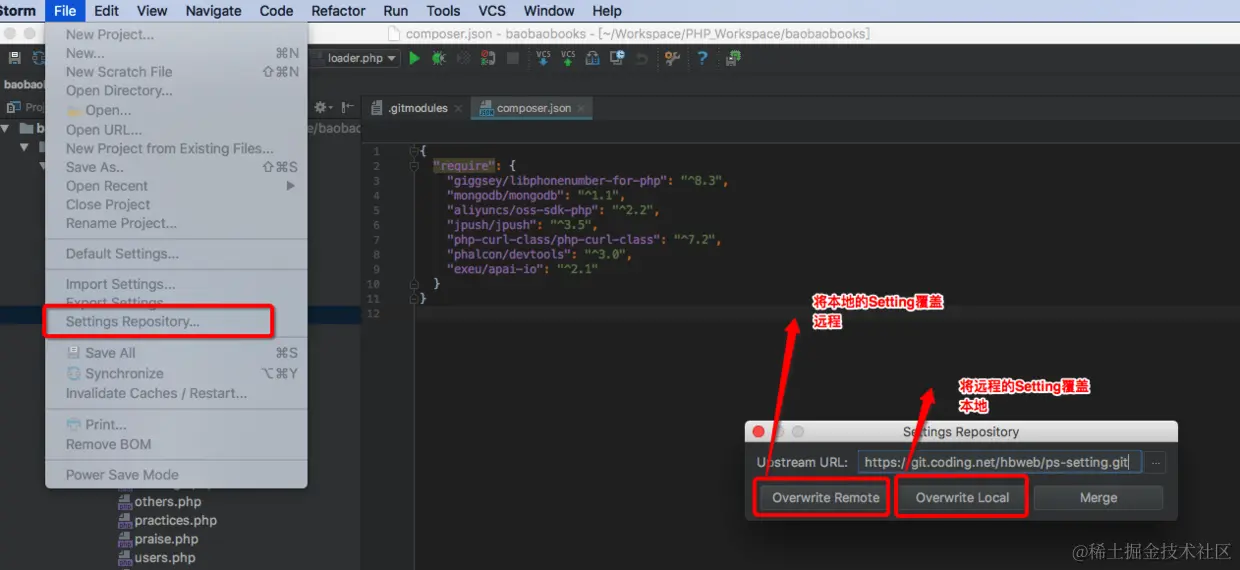Click the Run with Coverage icon
1240x570 pixels.
pos(464,58)
